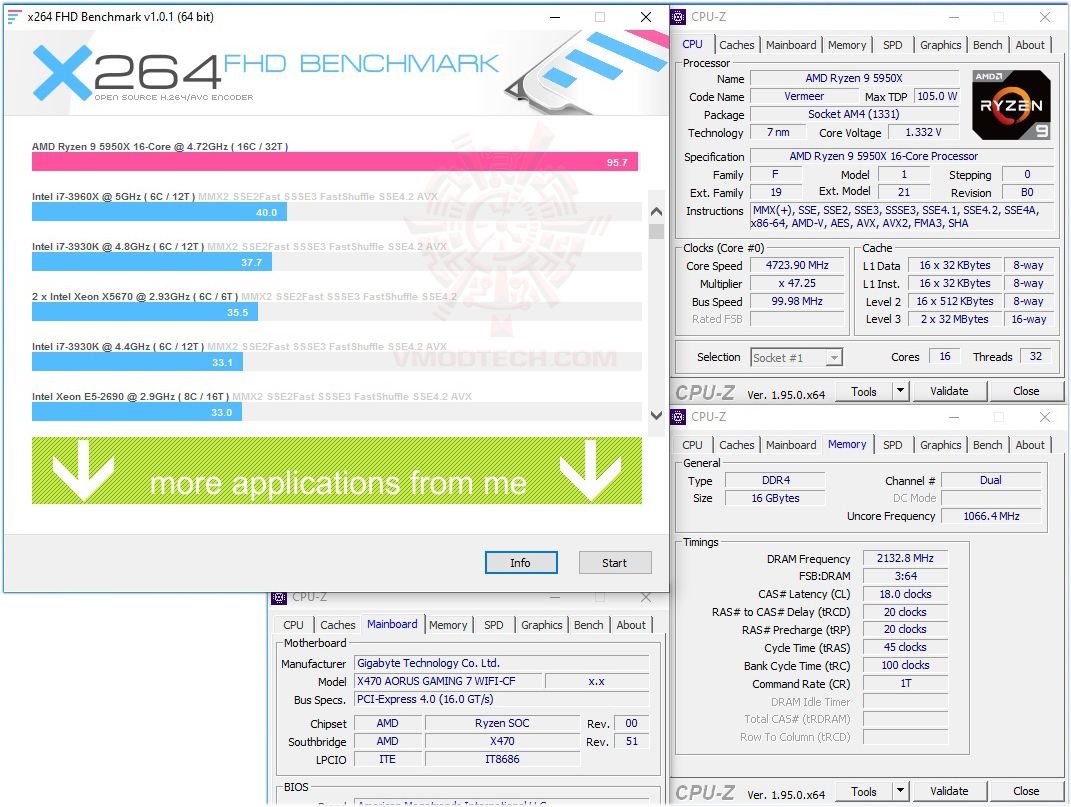Open Bench tab in the Memory CPU-Z window
Viewport: 1071px width, 807px height.
pyautogui.click(x=988, y=445)
